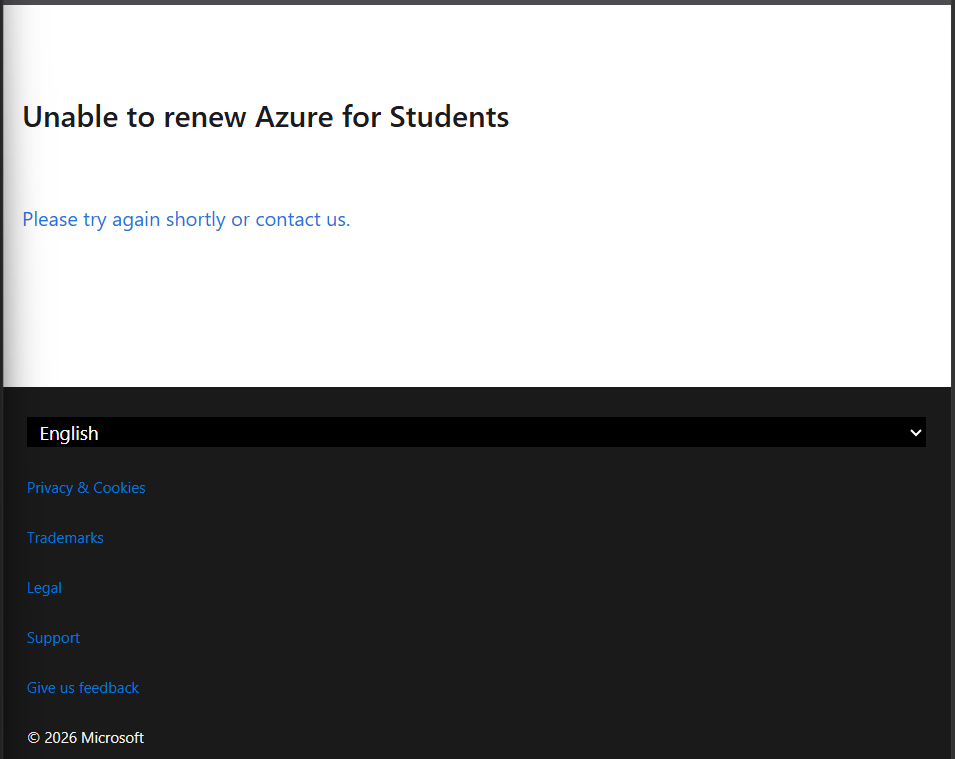Open the Privacy & Cookies link
This screenshot has height=759, width=955.
click(86, 488)
